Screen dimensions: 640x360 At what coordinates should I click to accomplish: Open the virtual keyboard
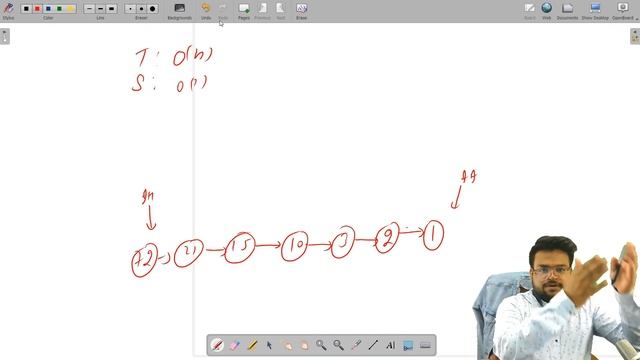tap(425, 345)
